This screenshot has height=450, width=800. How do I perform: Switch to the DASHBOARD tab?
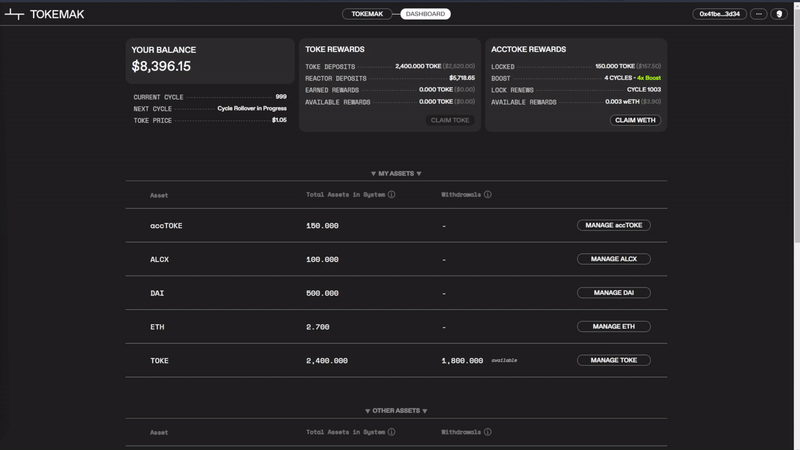pos(425,14)
